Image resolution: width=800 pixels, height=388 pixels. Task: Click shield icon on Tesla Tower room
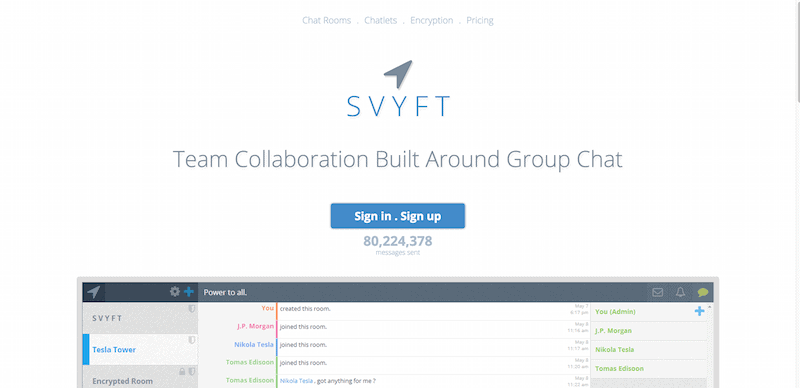pos(192,340)
